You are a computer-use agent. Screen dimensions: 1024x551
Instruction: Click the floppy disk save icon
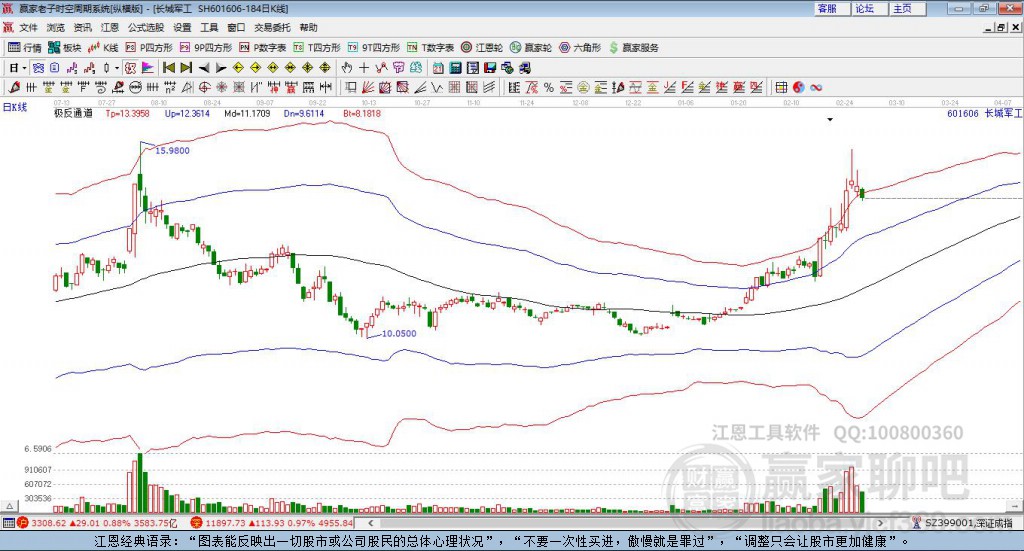click(490, 68)
